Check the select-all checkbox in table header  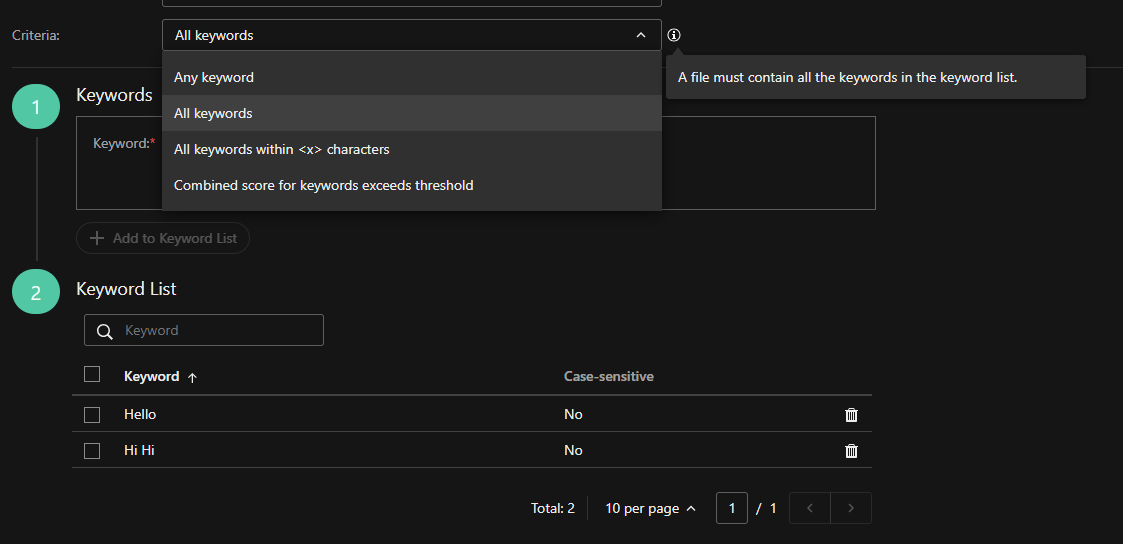point(92,374)
